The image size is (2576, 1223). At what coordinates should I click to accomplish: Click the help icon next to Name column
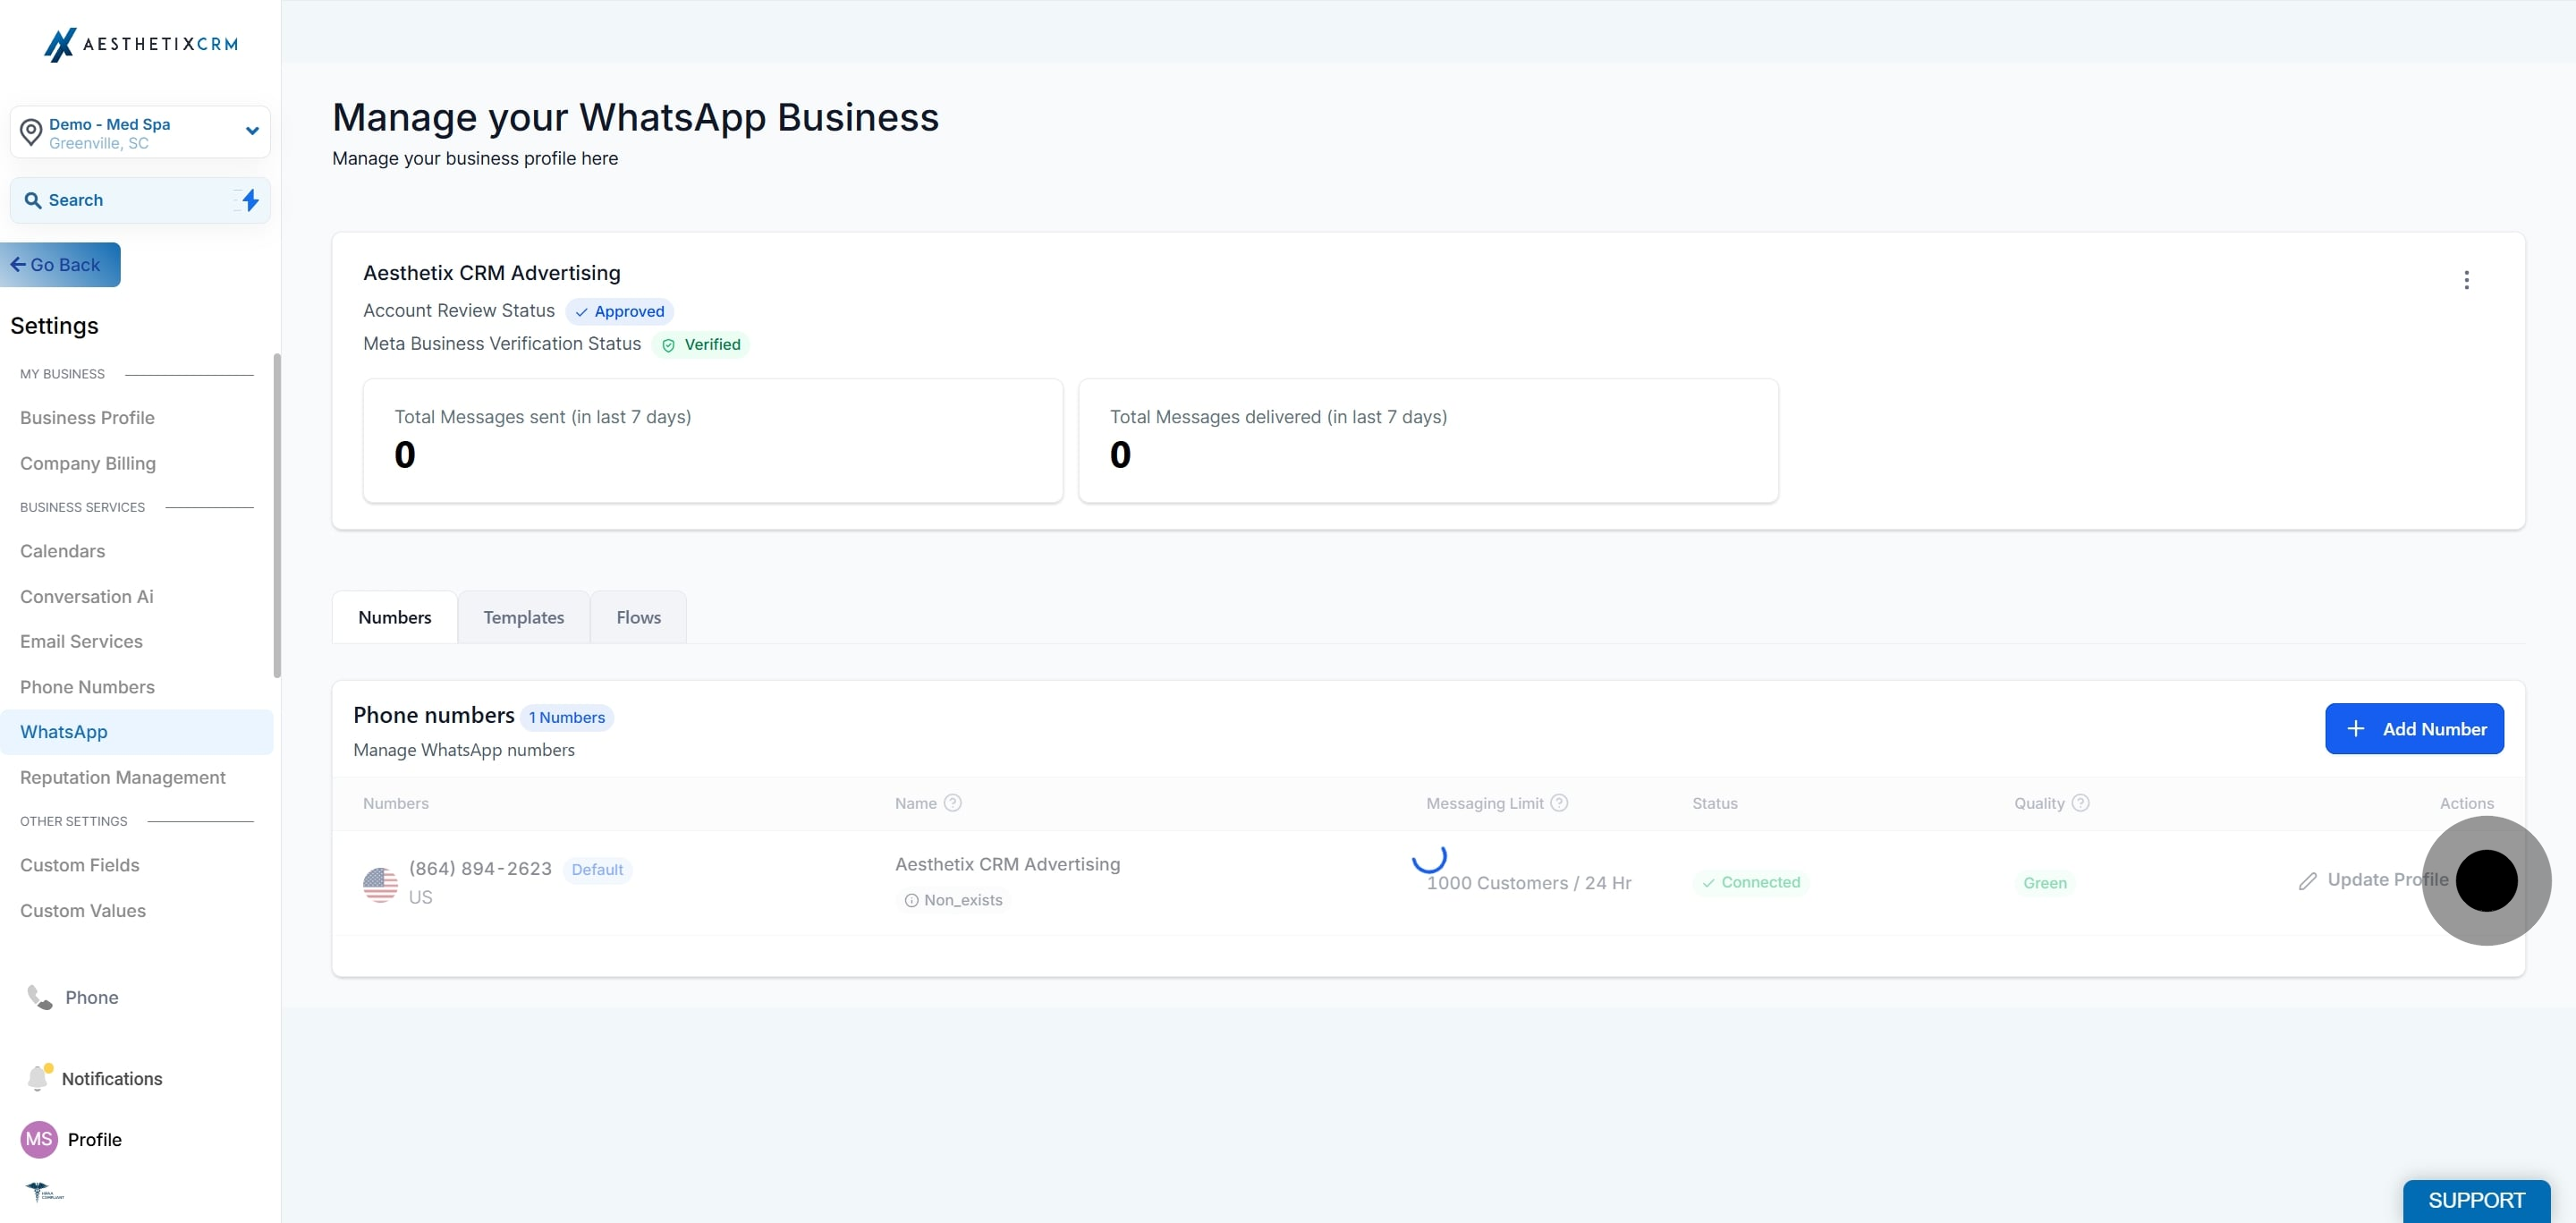953,803
